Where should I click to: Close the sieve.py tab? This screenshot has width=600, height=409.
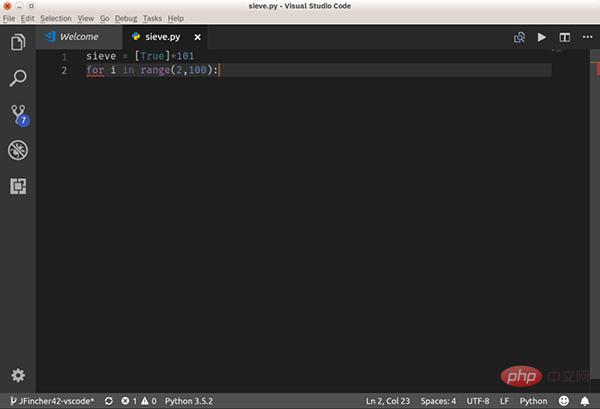pyautogui.click(x=197, y=37)
